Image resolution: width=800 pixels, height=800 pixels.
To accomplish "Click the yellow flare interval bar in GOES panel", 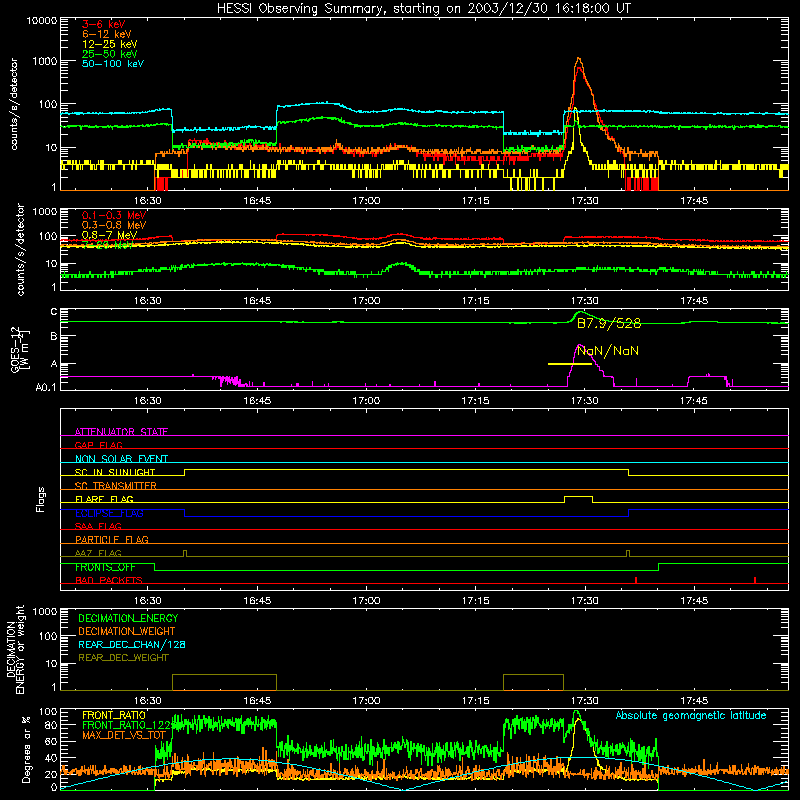I will [569, 364].
